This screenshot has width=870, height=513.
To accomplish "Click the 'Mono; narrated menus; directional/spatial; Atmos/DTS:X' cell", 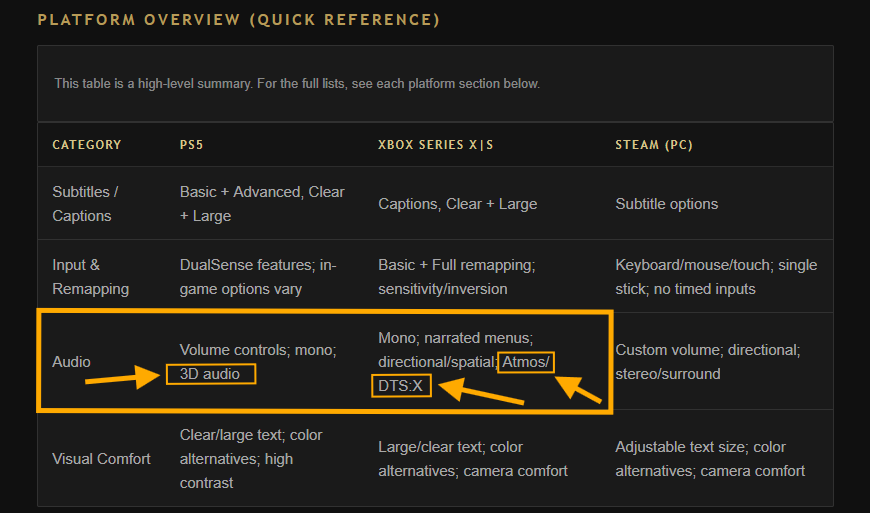I will (463, 362).
